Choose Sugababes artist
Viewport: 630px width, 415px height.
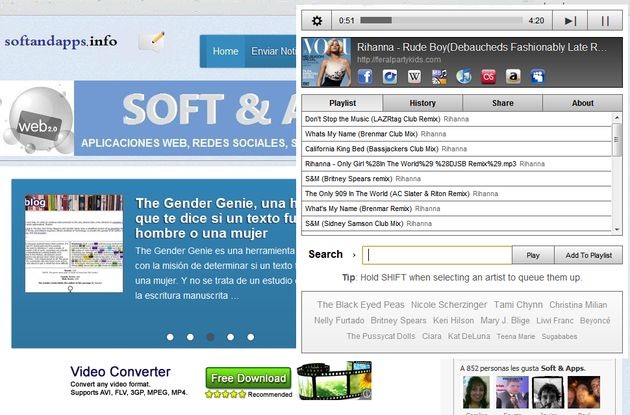pos(559,337)
